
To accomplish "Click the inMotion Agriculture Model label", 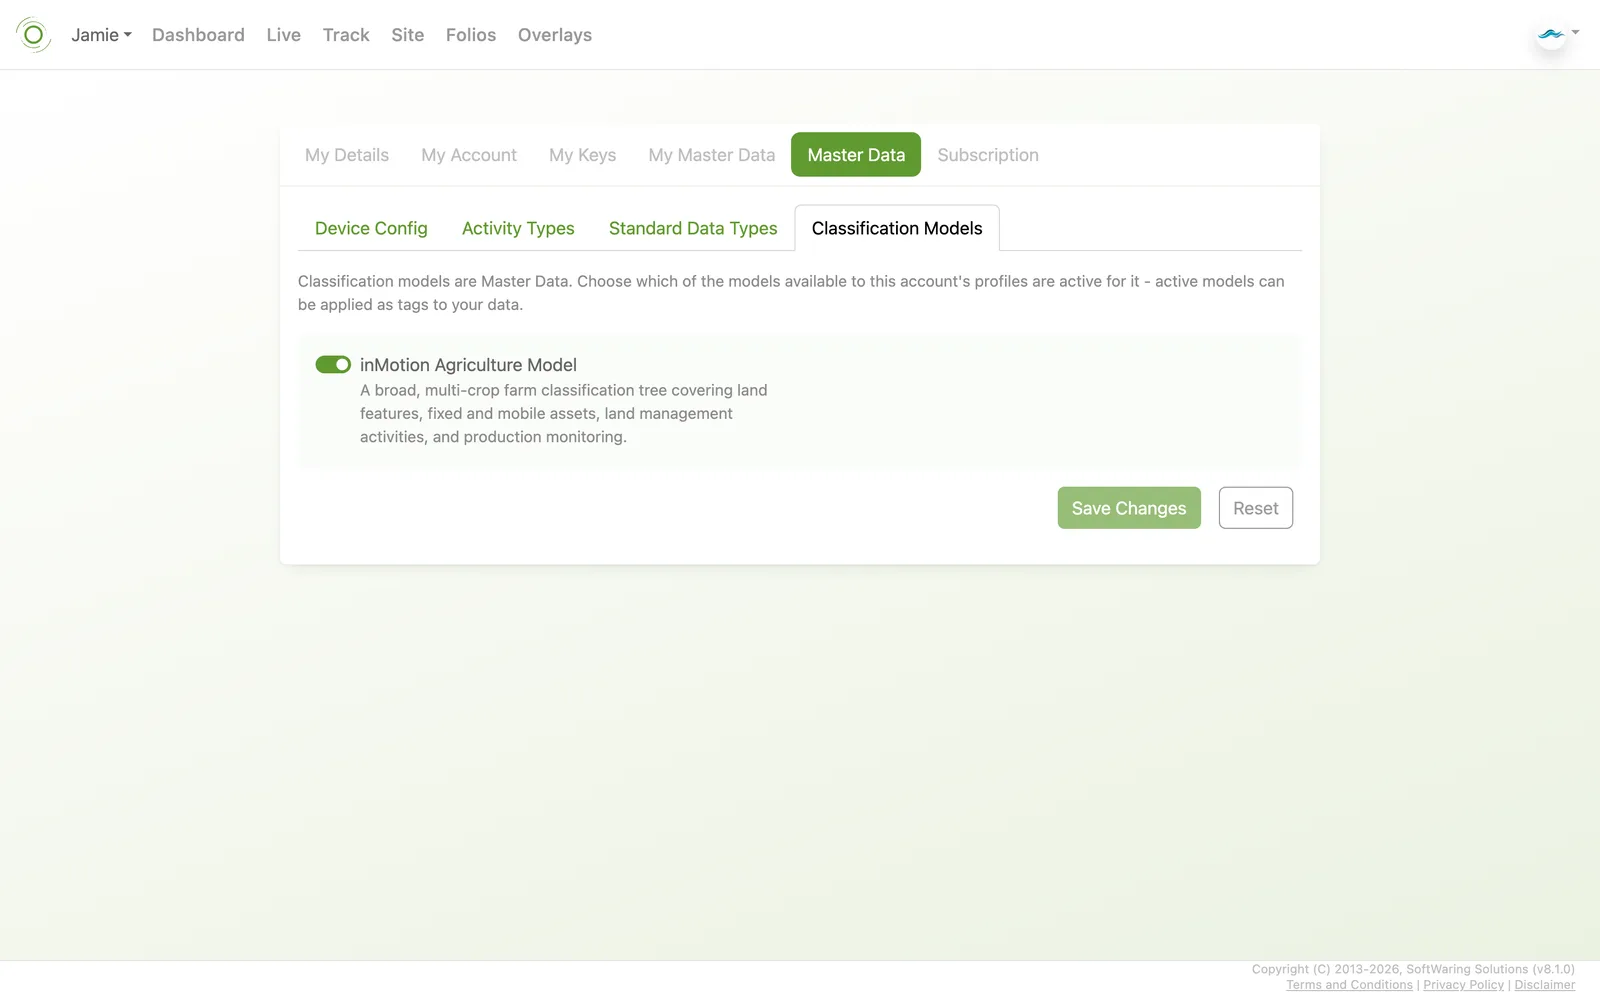I will point(468,365).
